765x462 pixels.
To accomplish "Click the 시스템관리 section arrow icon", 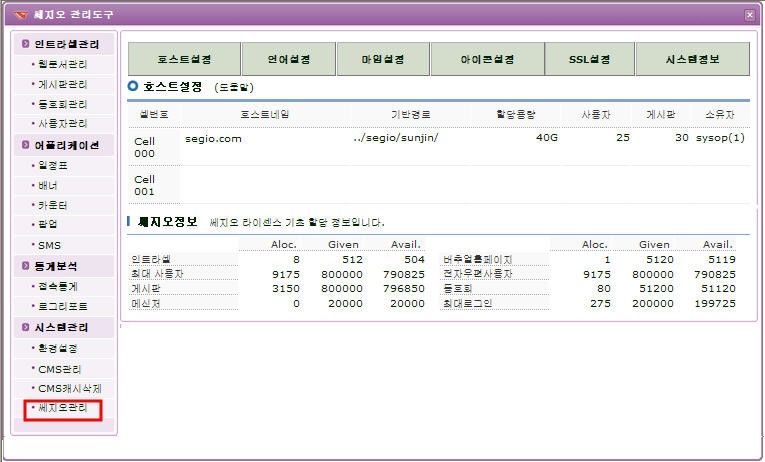I will [24, 327].
